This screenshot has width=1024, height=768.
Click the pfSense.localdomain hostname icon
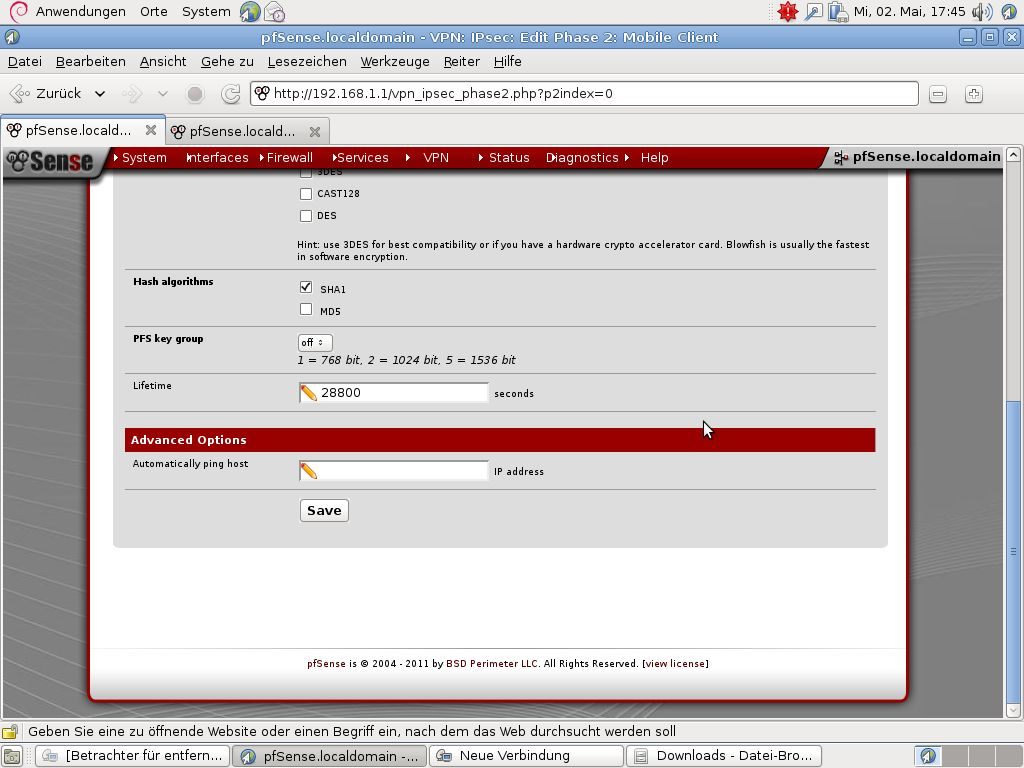[841, 157]
